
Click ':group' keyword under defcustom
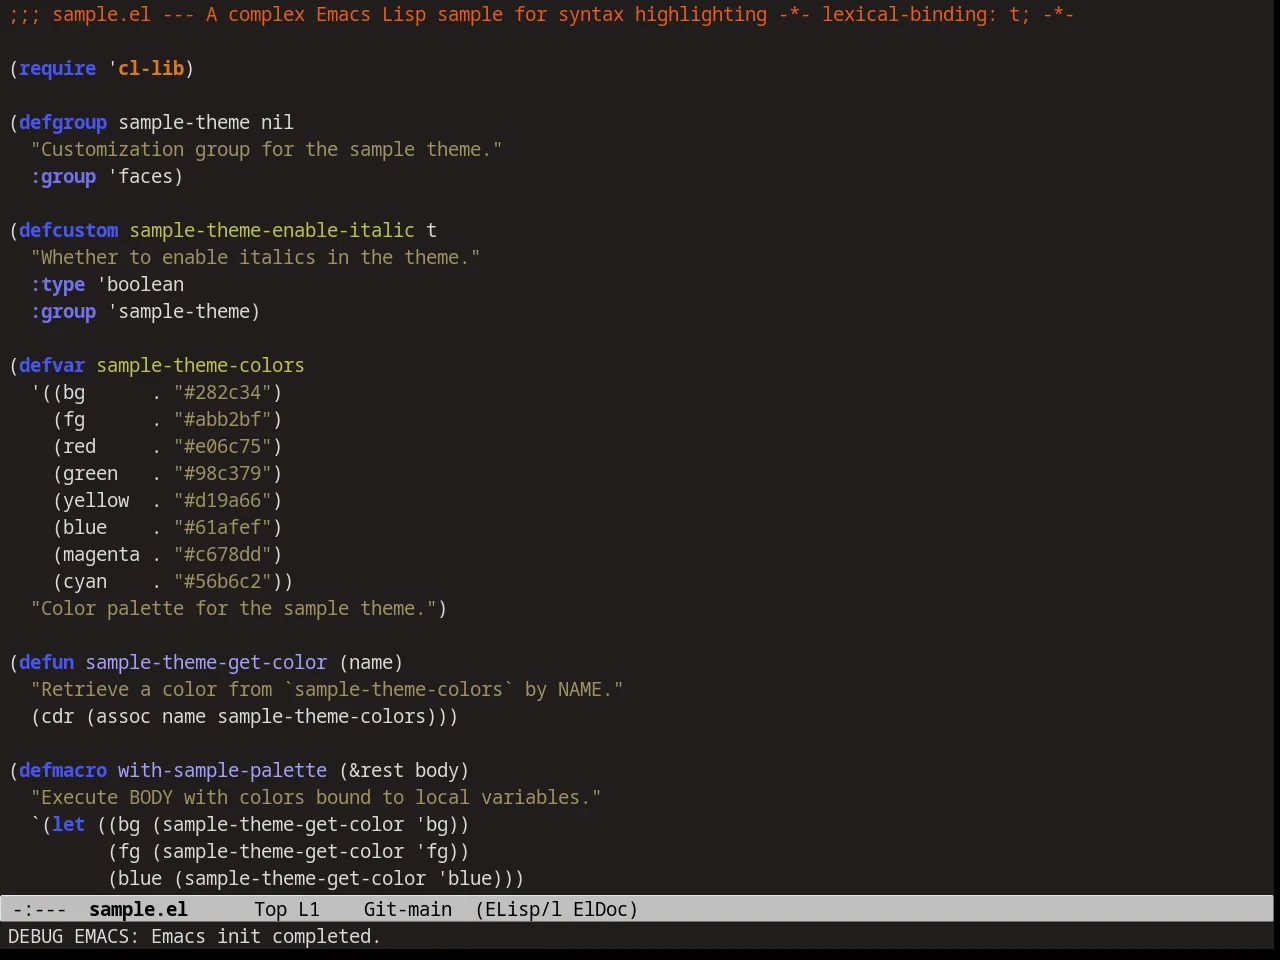63,311
